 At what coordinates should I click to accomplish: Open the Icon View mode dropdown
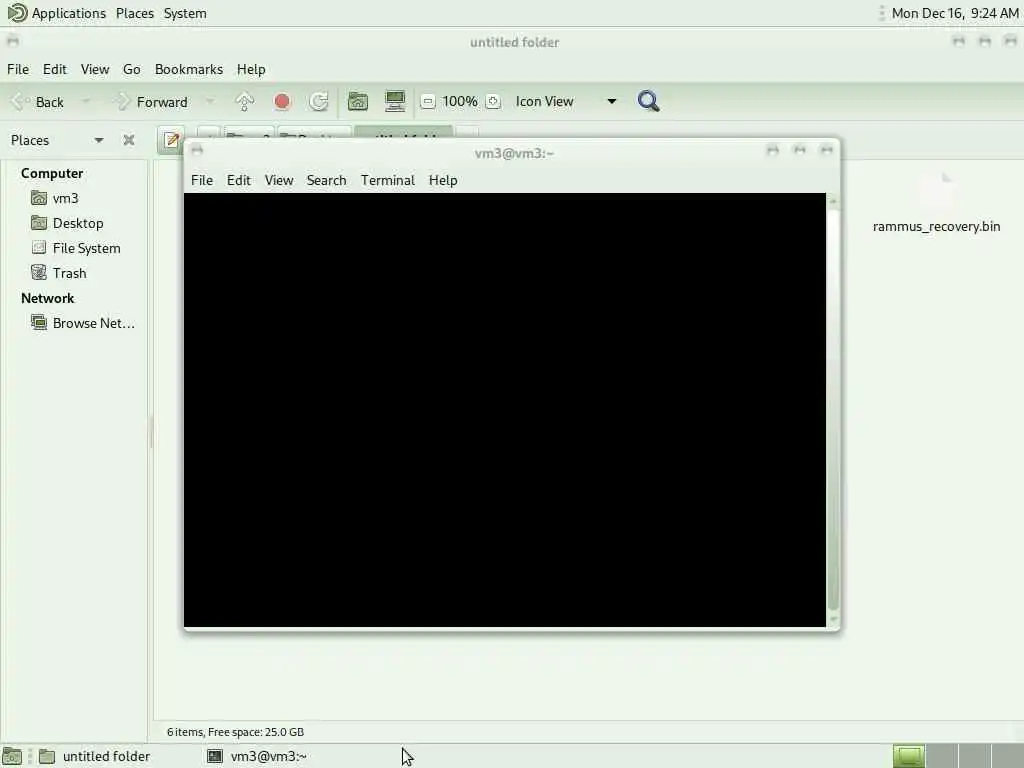point(566,102)
